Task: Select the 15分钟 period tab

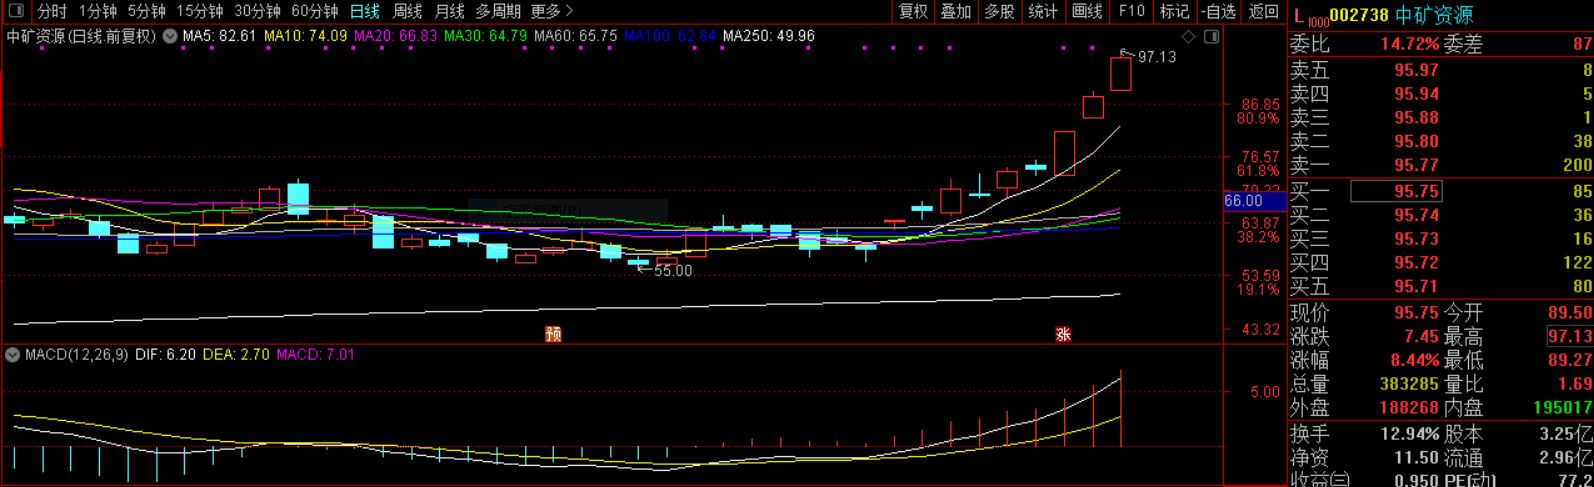Action: click(x=200, y=11)
